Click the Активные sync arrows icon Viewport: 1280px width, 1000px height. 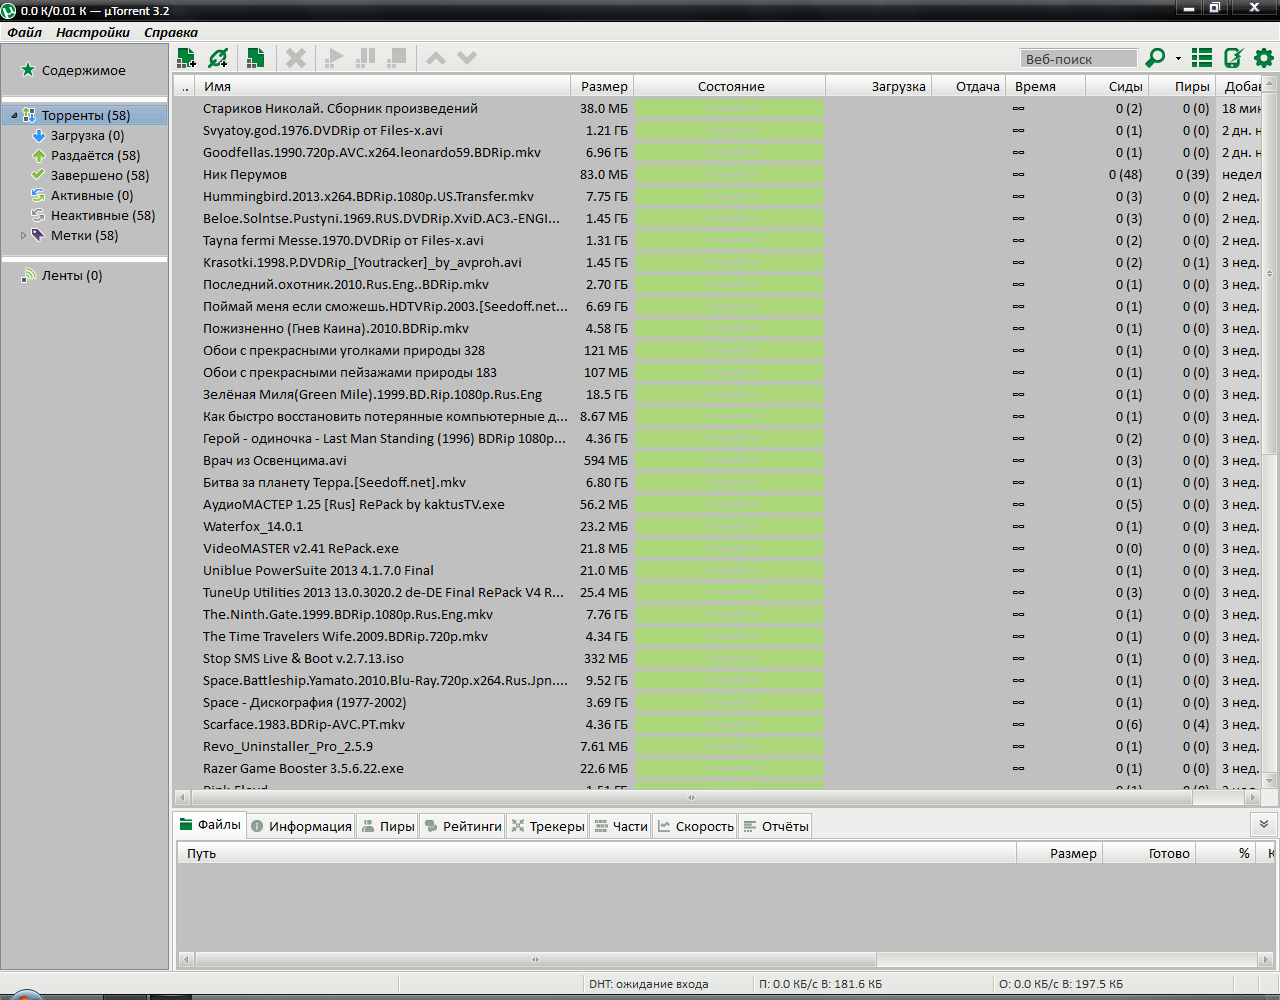(x=39, y=195)
